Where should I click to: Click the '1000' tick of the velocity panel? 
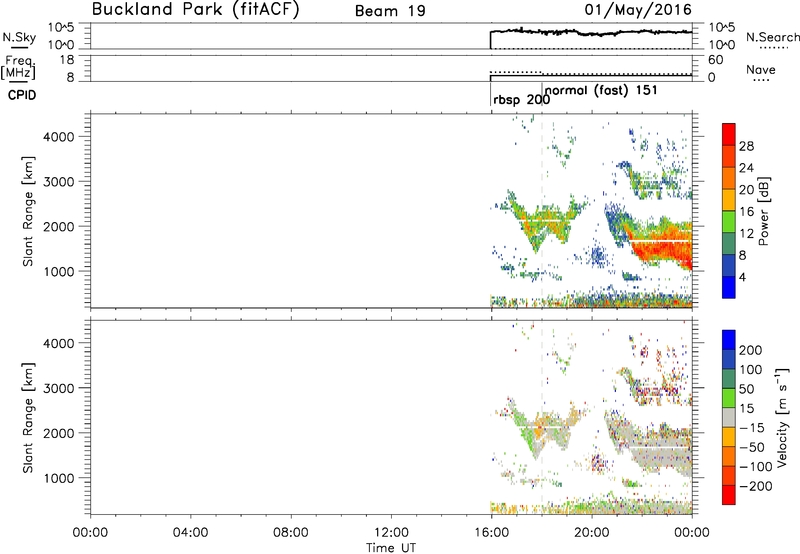pyautogui.click(x=58, y=478)
